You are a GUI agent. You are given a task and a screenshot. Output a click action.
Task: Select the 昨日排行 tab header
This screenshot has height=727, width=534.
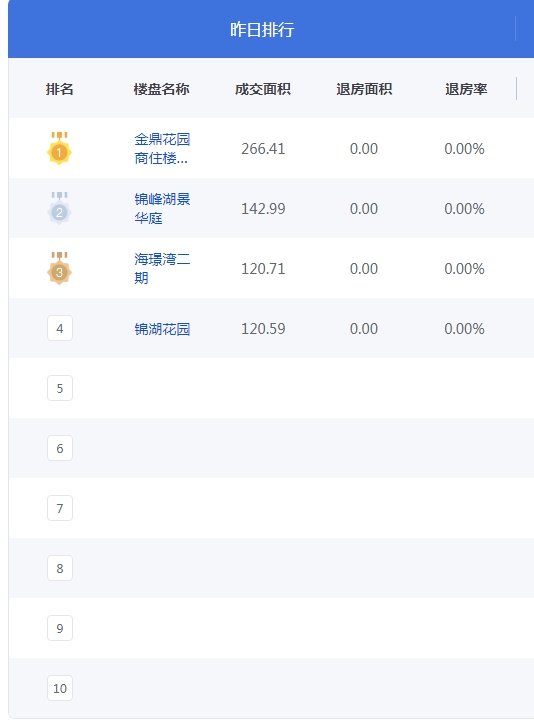(x=262, y=29)
